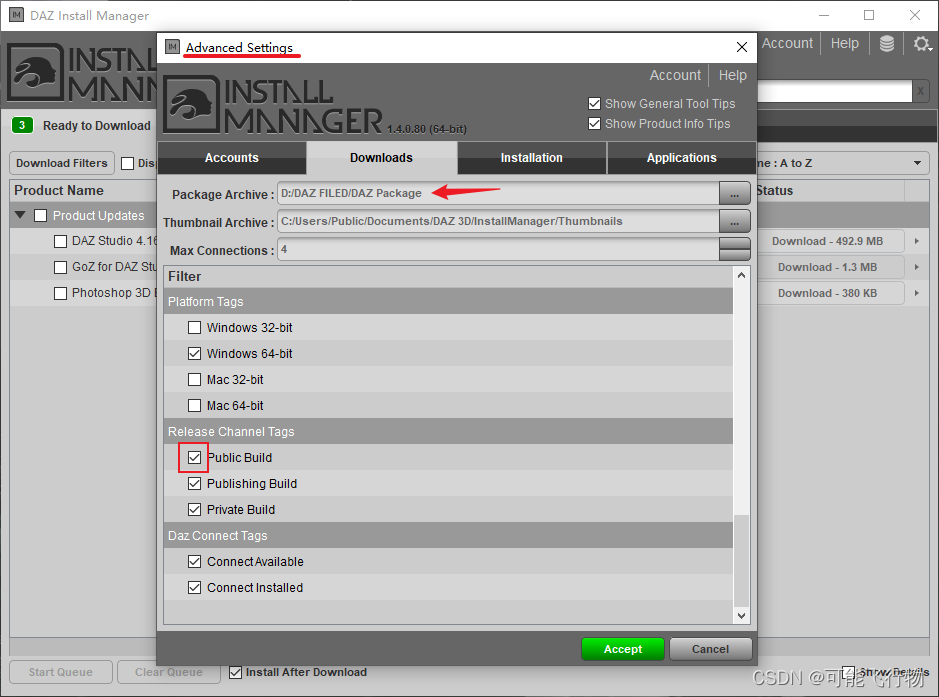Click the DAZ Install Manager title bar icon

pos(16,15)
